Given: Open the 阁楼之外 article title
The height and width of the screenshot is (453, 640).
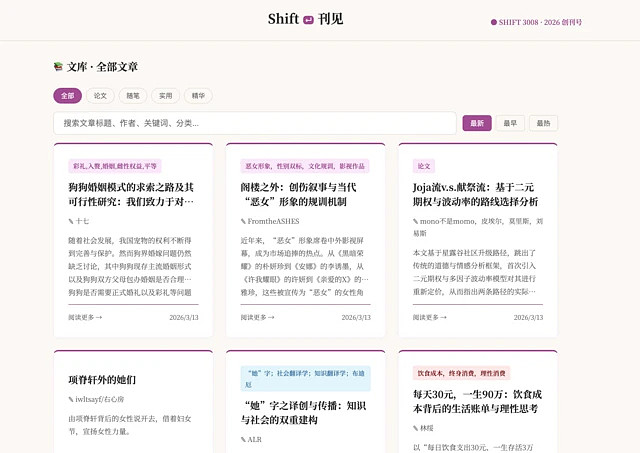Looking at the screenshot, I should click(298, 194).
